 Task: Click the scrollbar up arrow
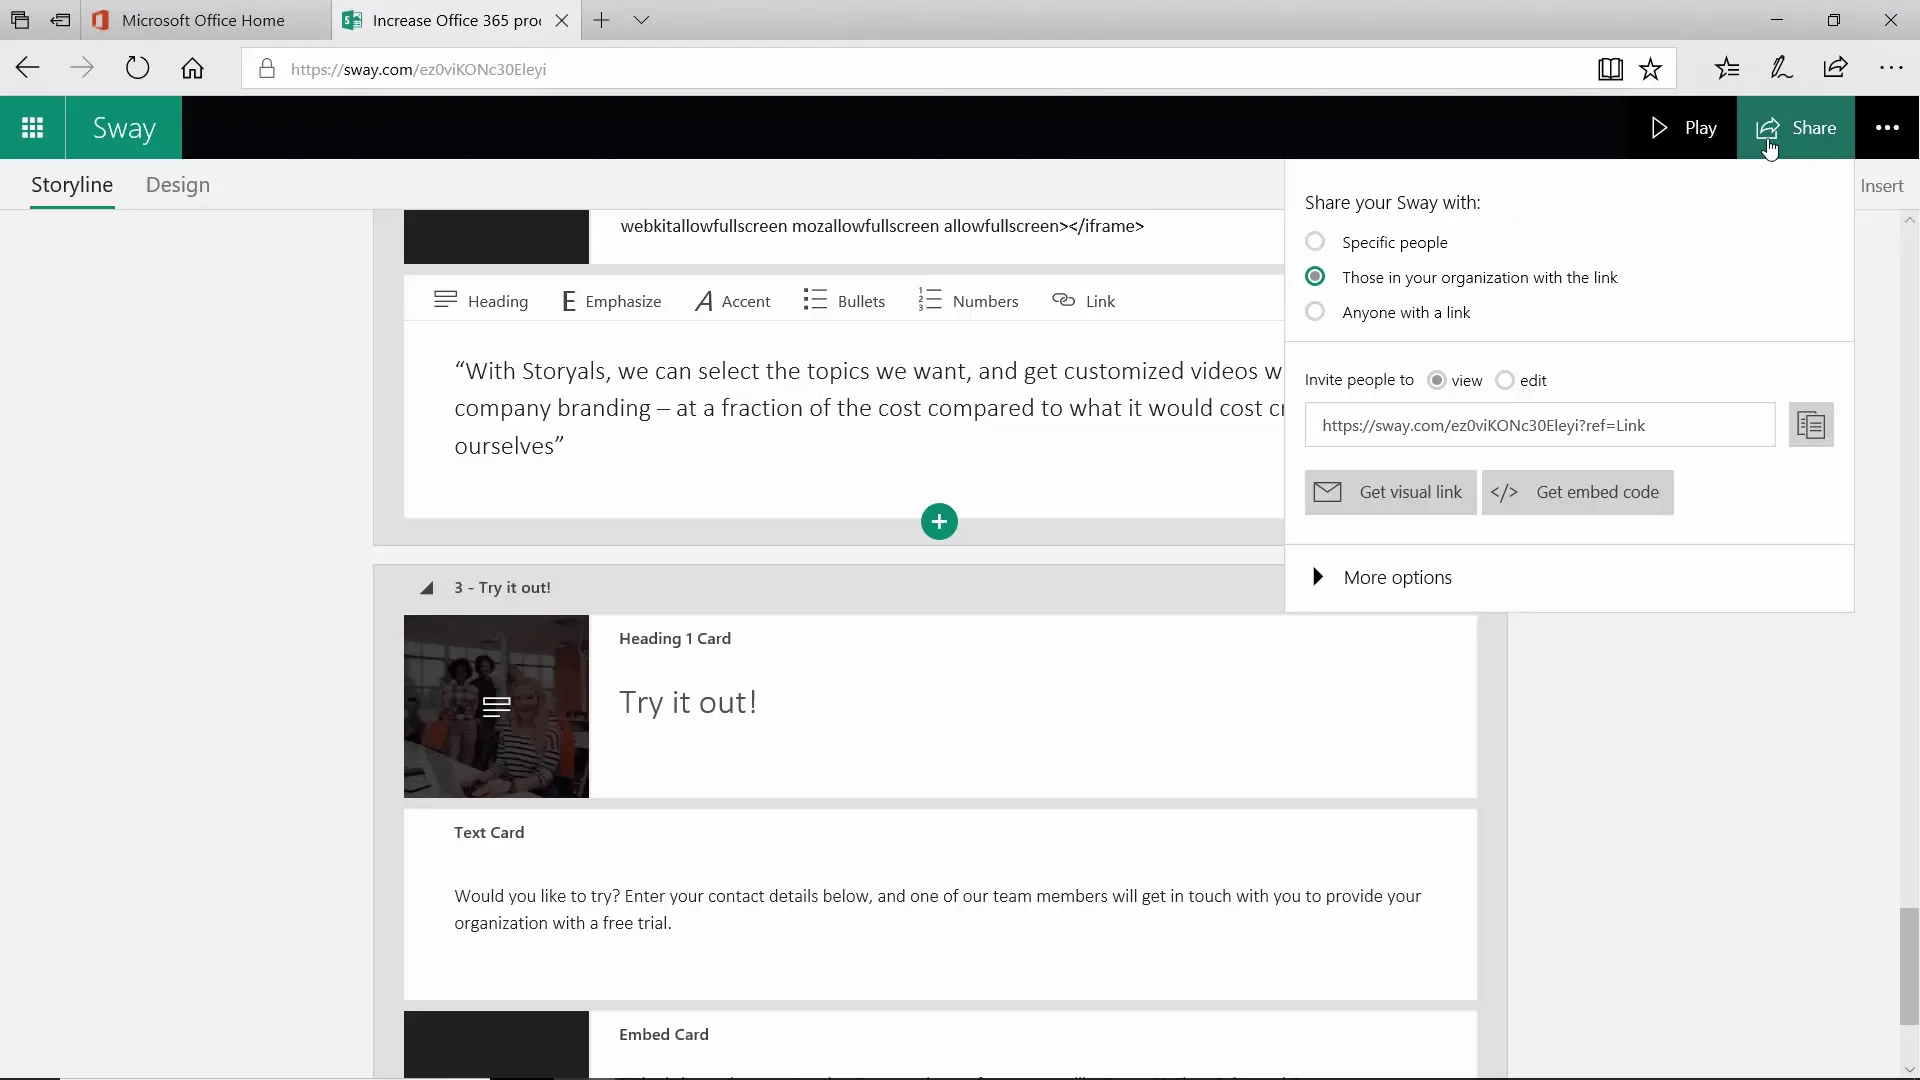1910,220
